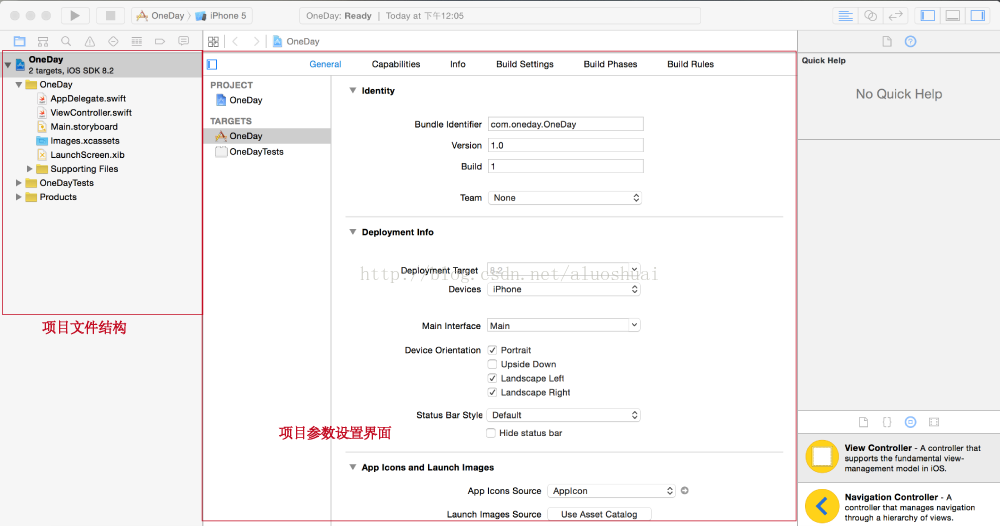
Task: Open the Object library
Action: pyautogui.click(x=911, y=422)
